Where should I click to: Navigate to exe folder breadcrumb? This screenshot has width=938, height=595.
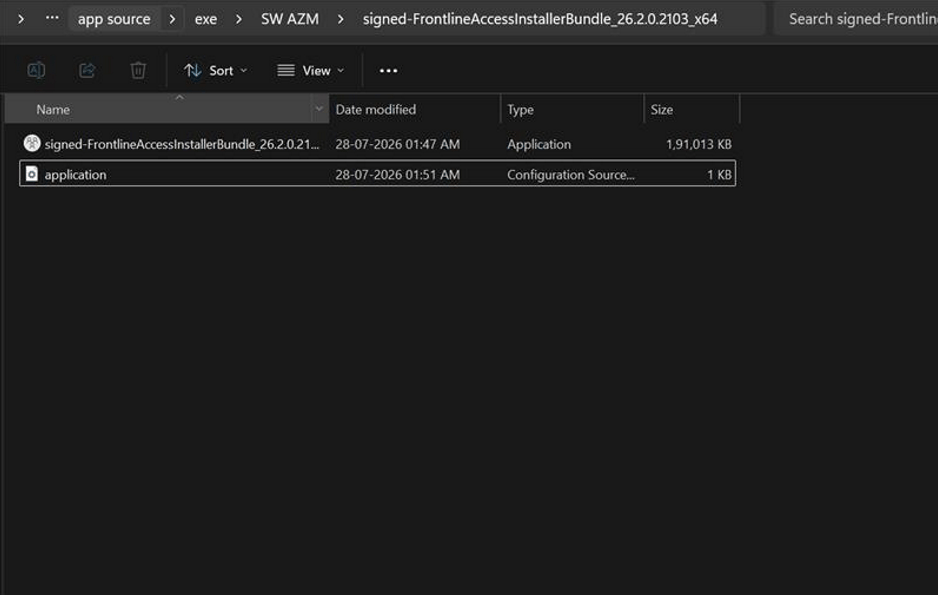pyautogui.click(x=206, y=19)
